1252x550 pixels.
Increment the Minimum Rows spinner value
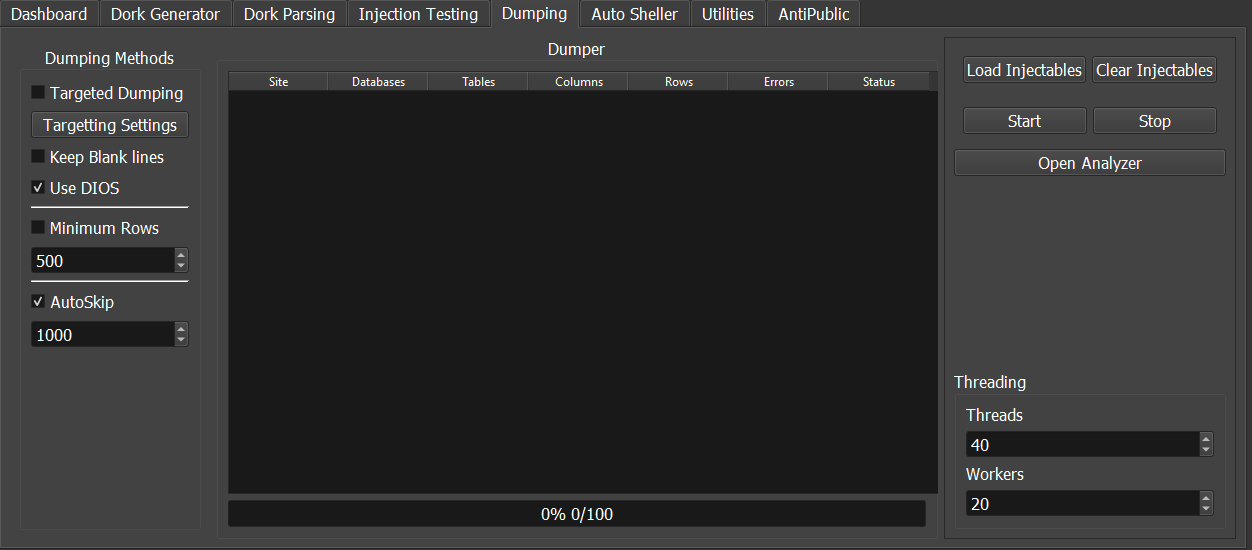point(181,255)
